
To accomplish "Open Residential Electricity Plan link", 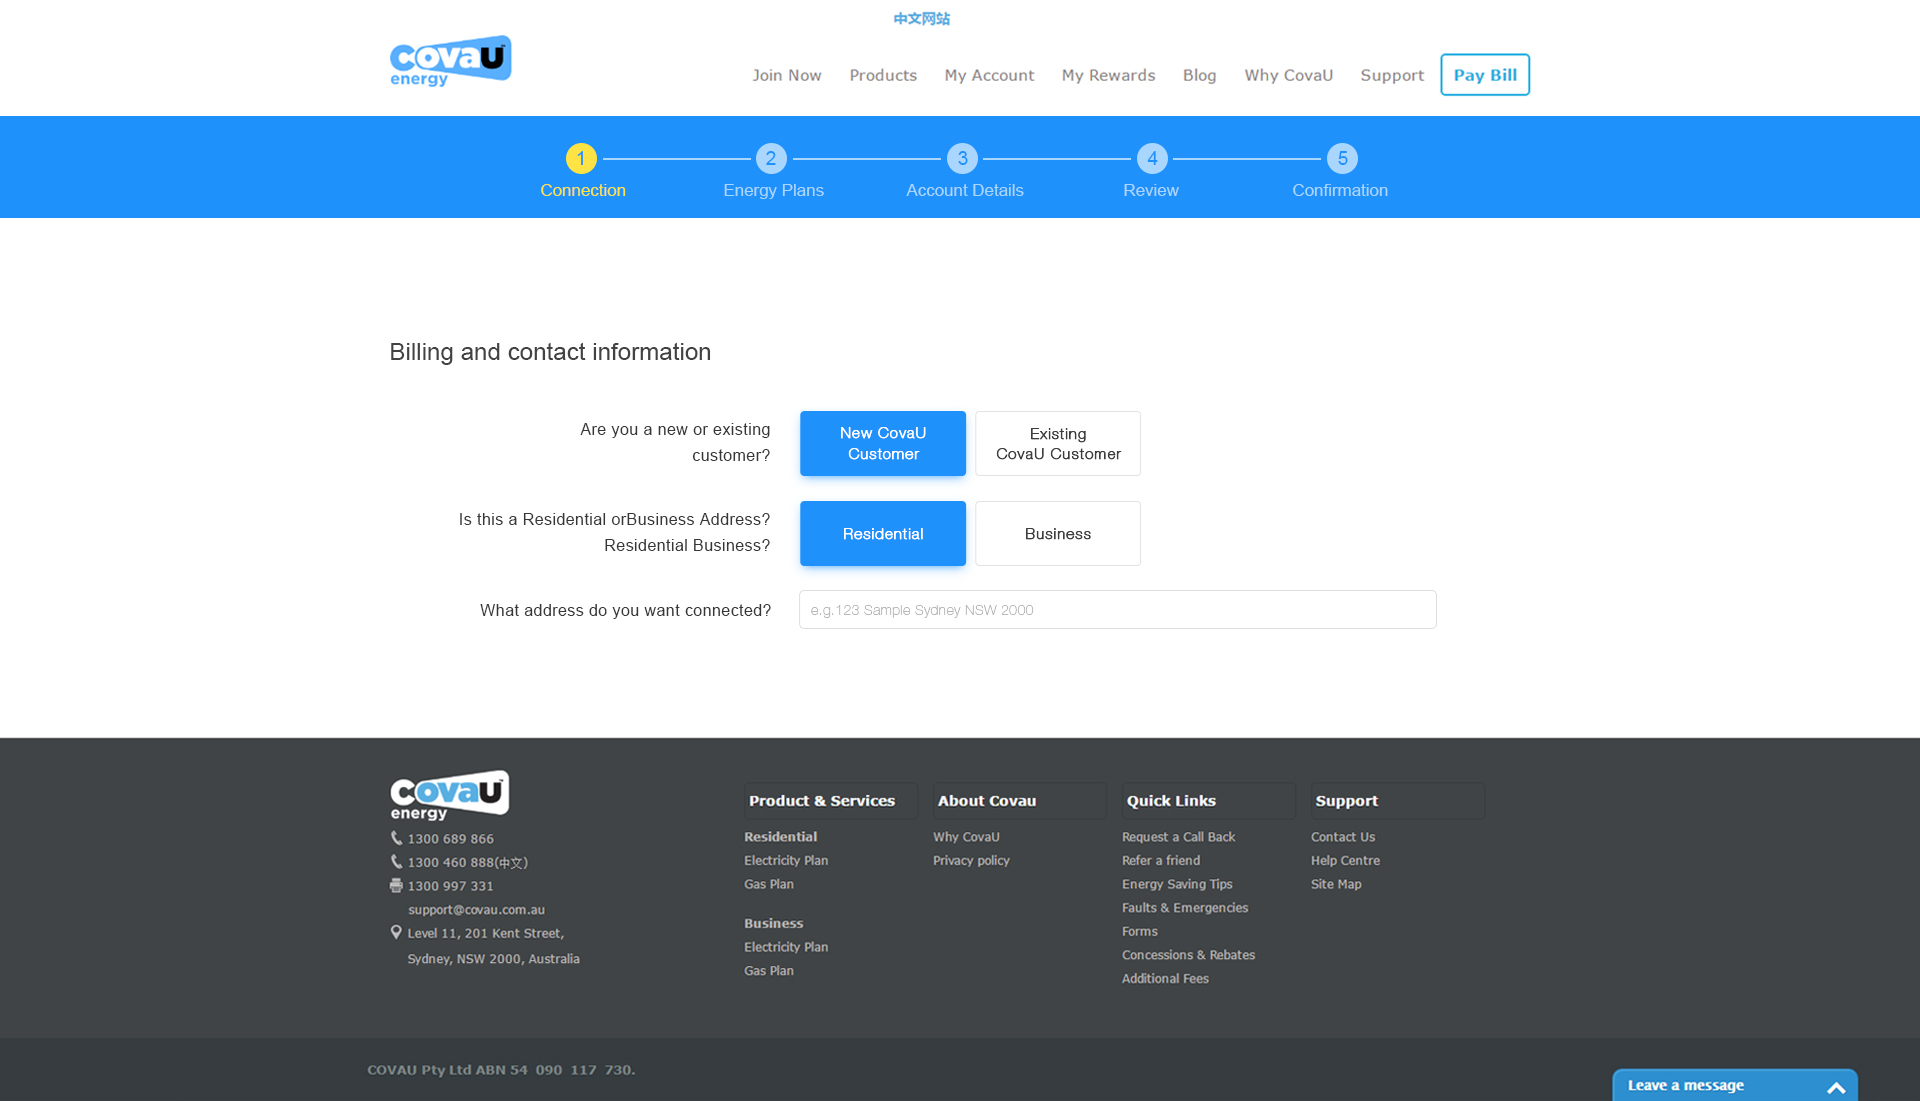I will [x=786, y=860].
